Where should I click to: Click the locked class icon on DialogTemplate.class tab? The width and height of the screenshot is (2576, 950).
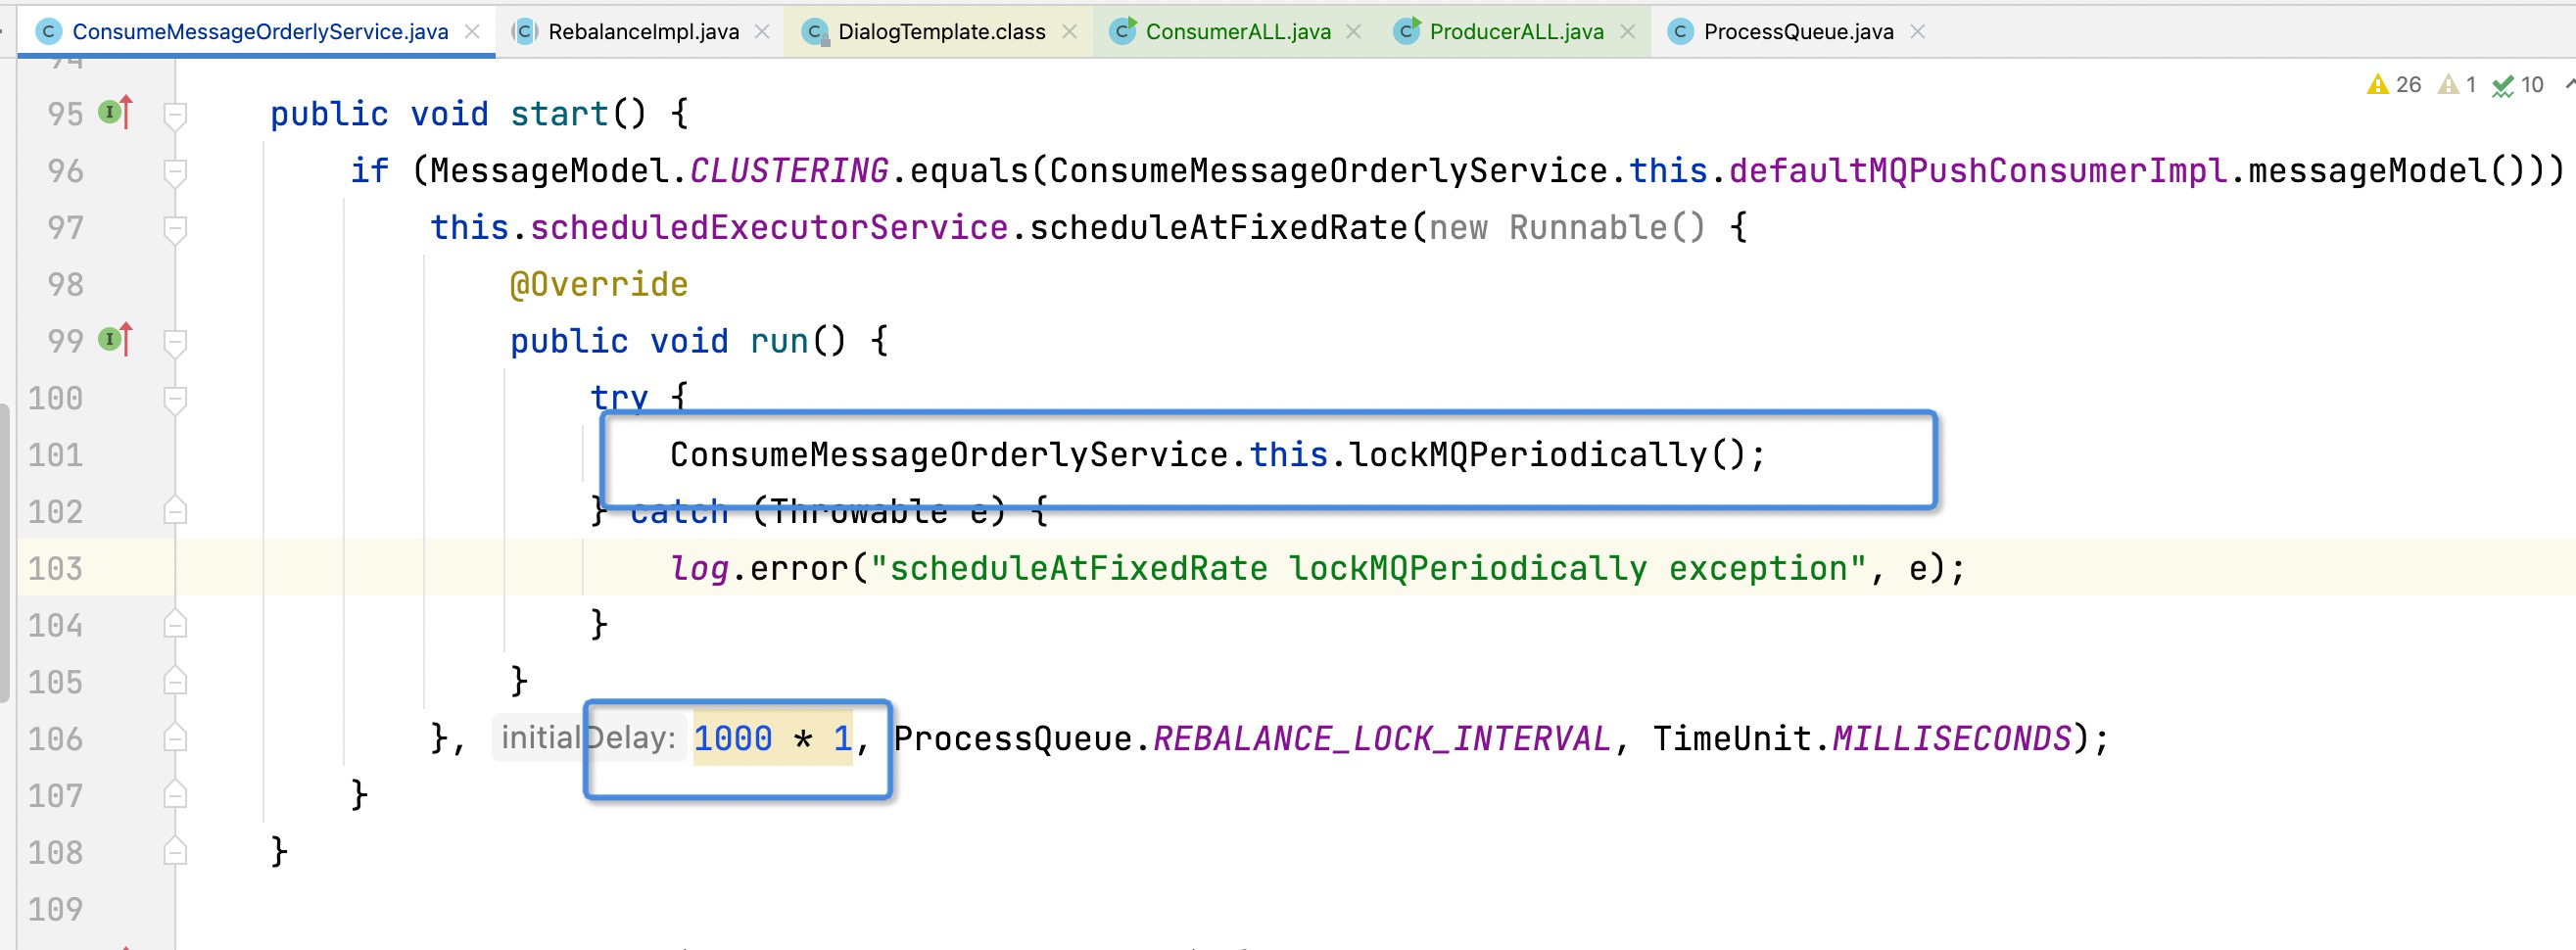click(x=815, y=33)
